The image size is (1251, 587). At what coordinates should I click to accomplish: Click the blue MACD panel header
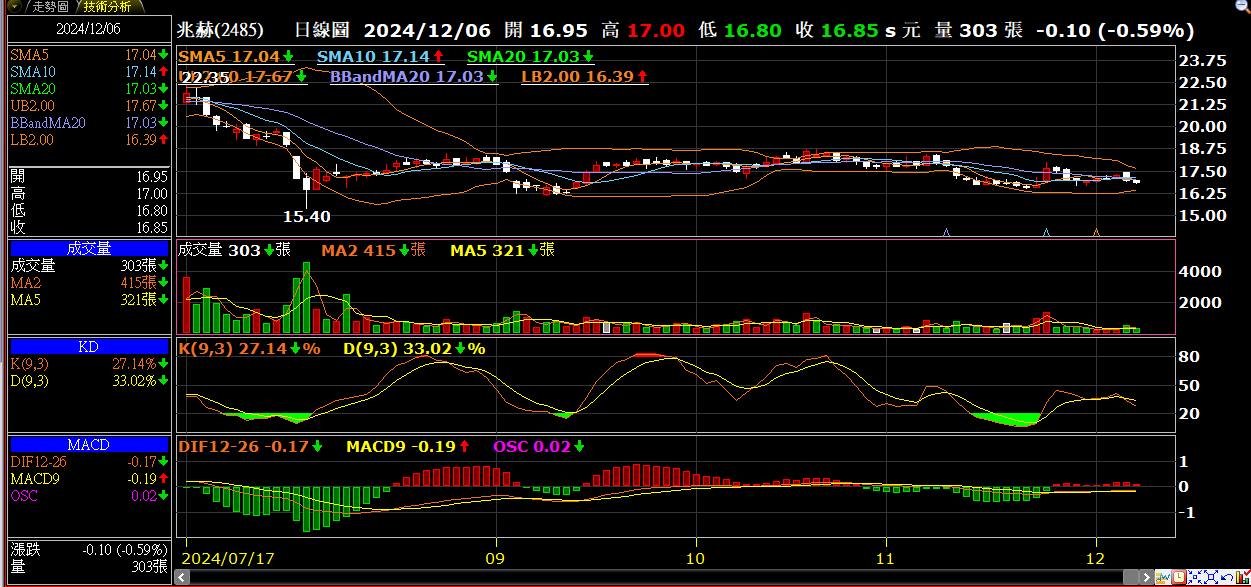pos(89,444)
